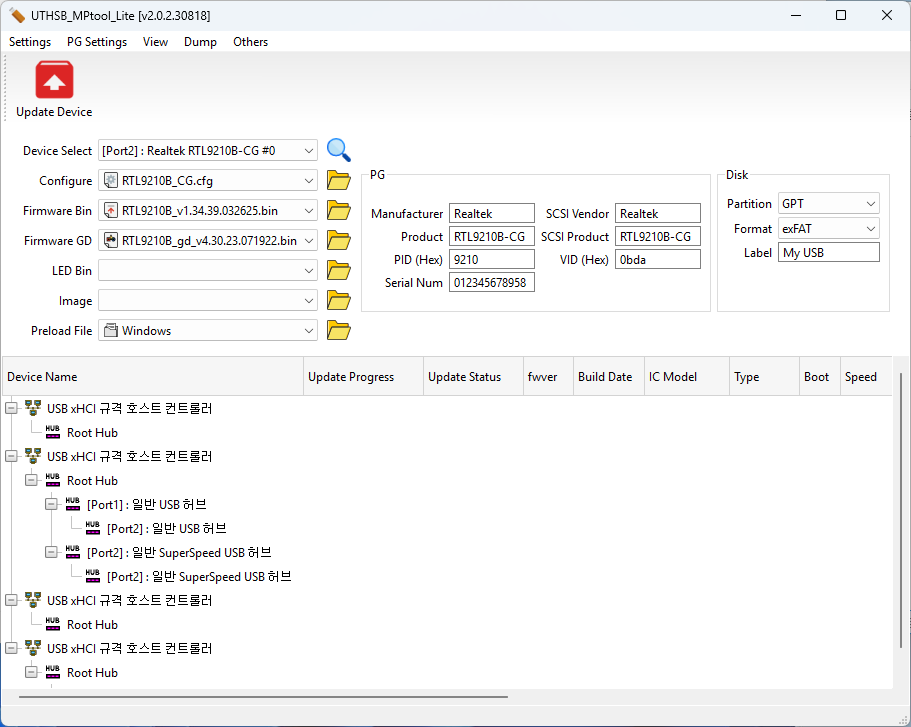Click hub icon of [Port1] 일반 USB 허브

pyautogui.click(x=73, y=504)
